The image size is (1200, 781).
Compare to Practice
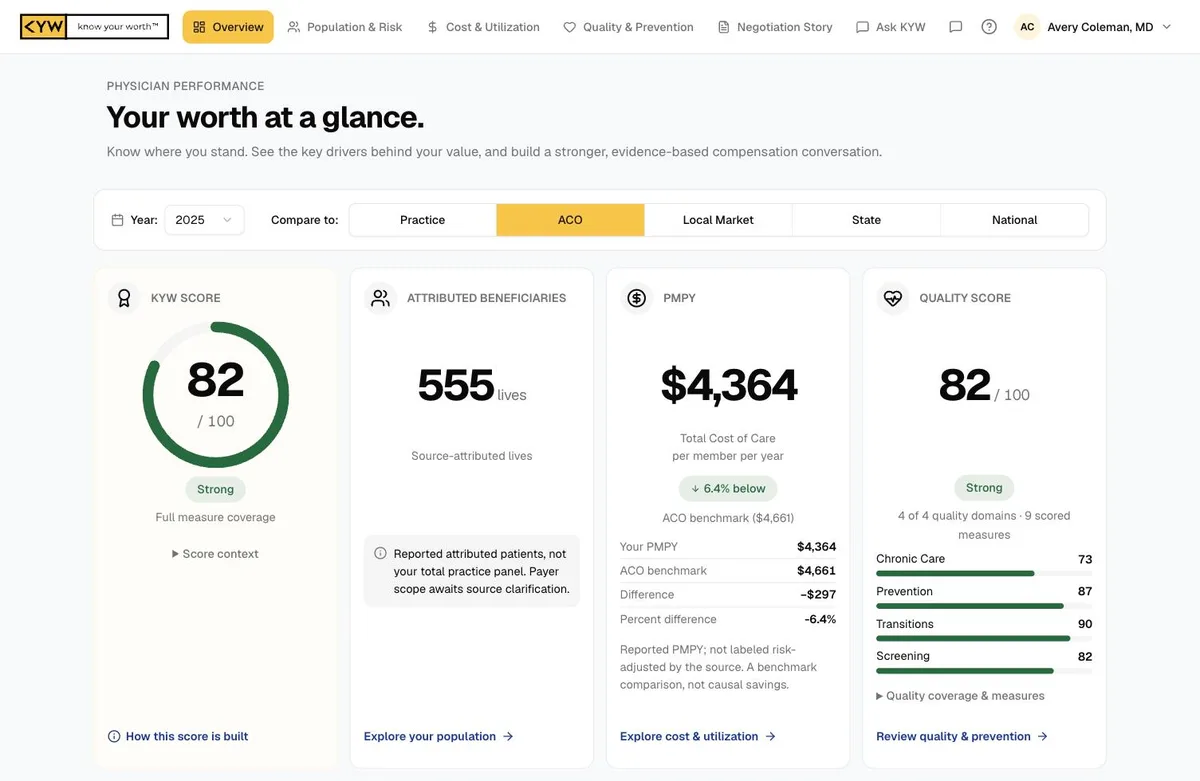point(423,220)
